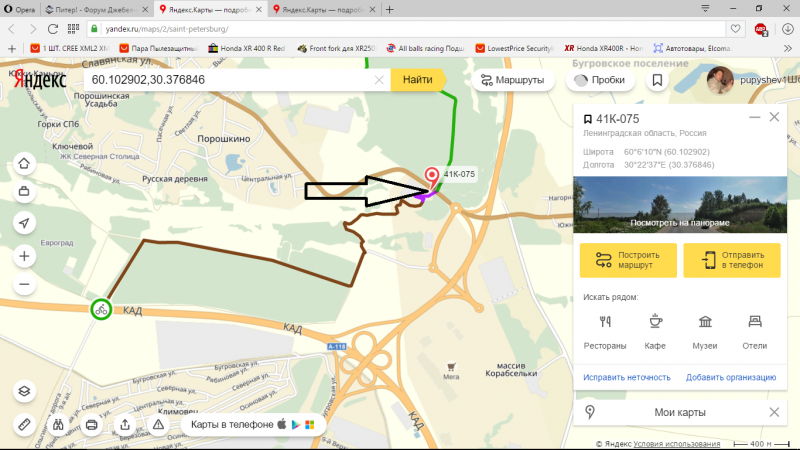The image size is (800, 450).
Task: Select the ruler measurement tool
Action: [x=24, y=424]
